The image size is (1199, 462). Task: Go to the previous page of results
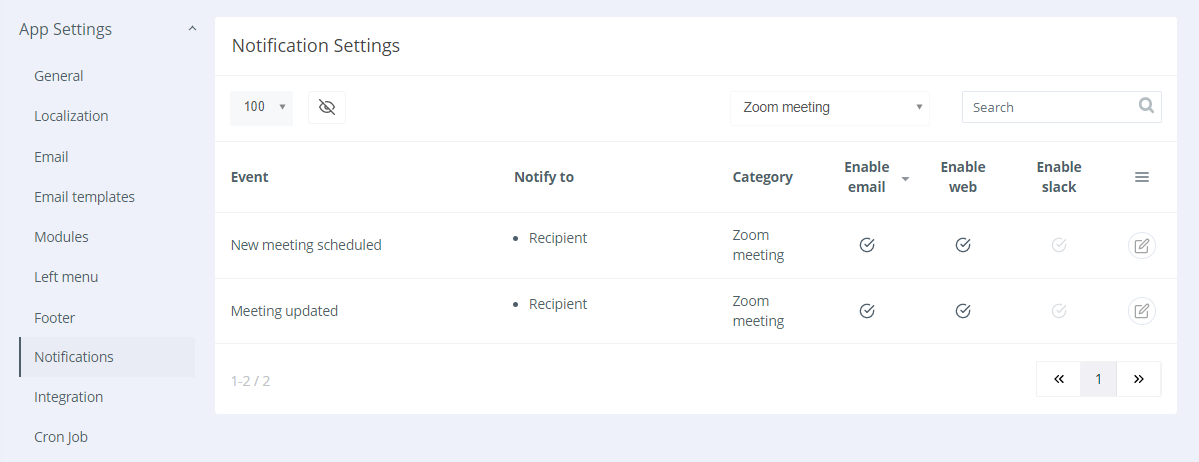coord(1059,379)
